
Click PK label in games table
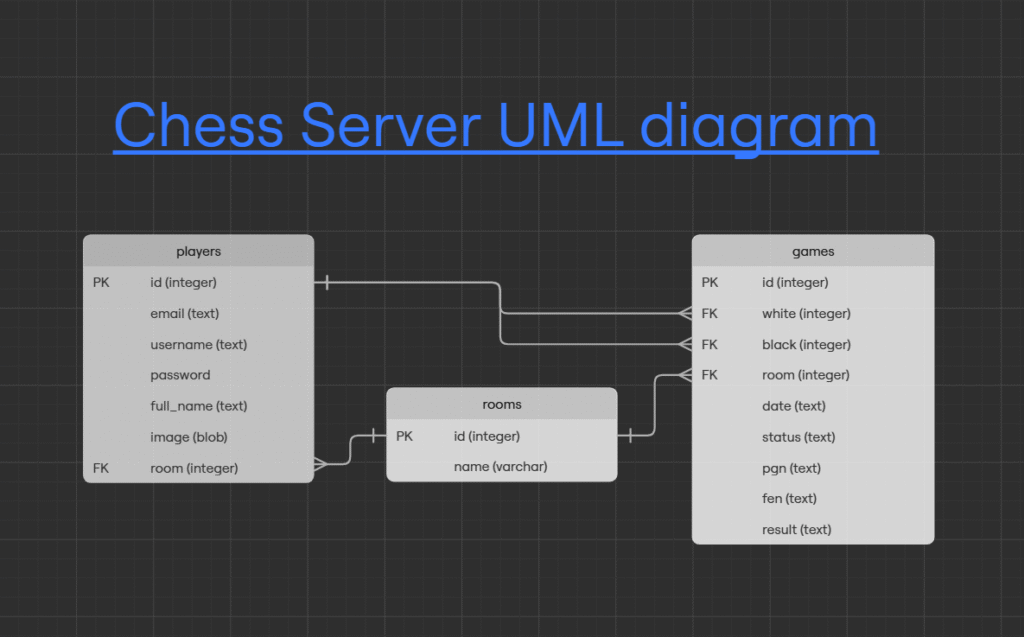pos(710,282)
